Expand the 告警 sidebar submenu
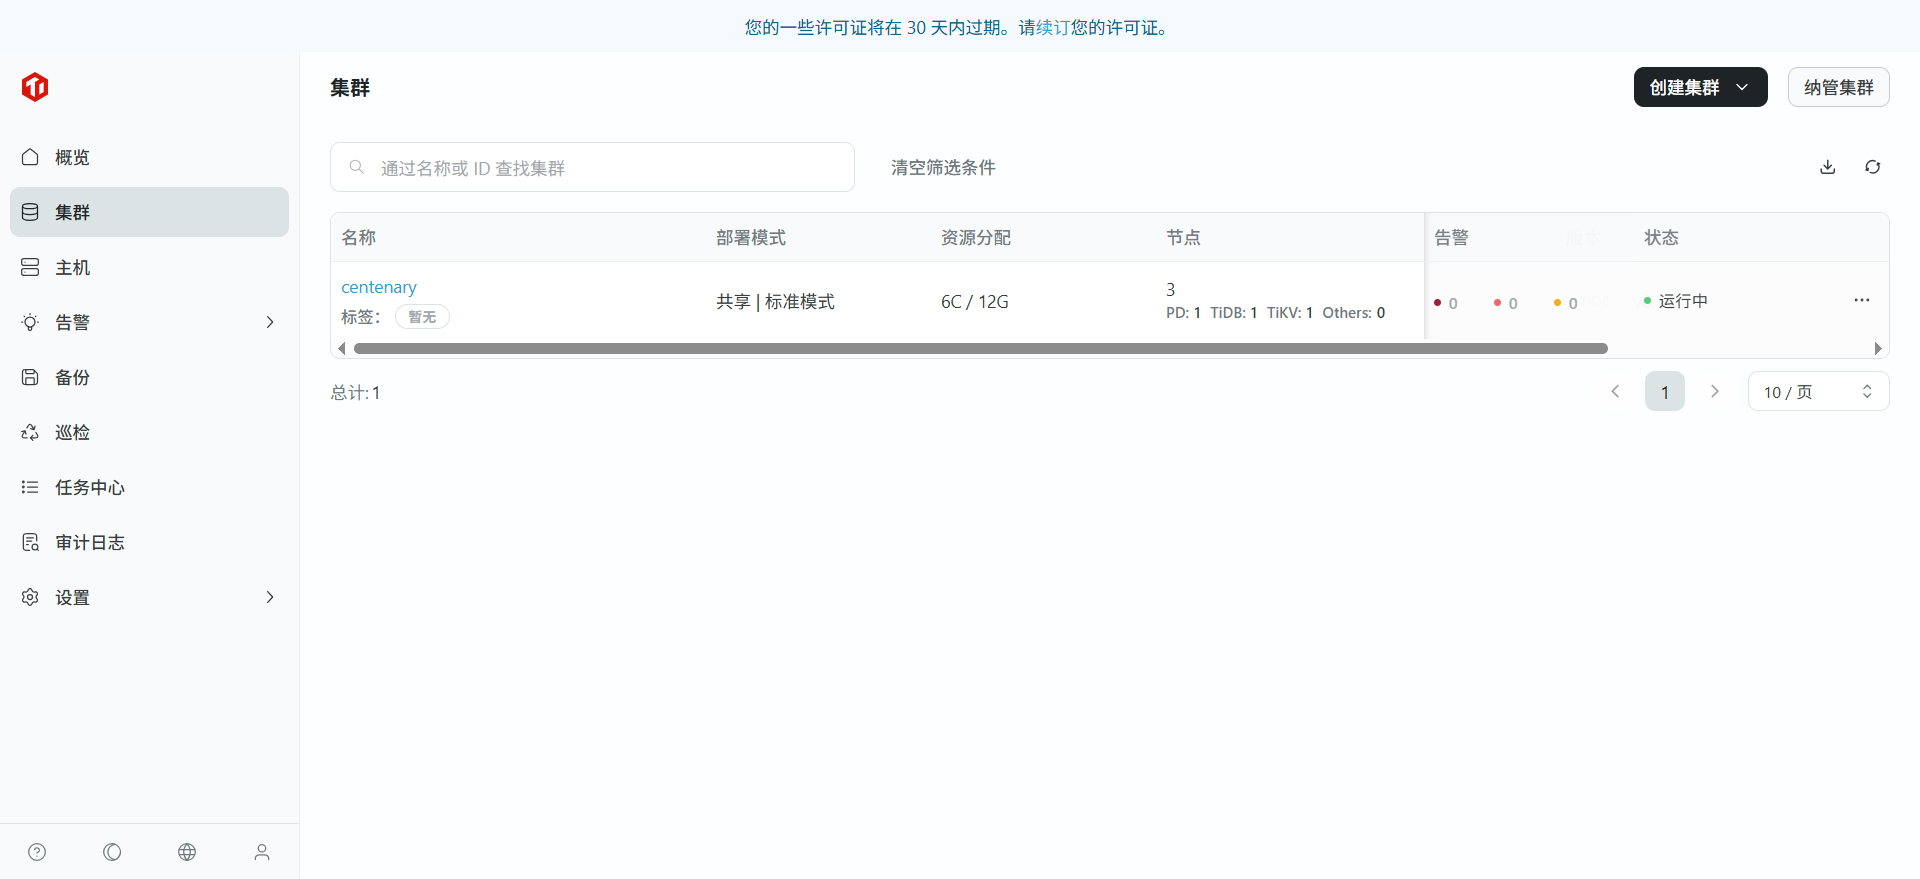 269,322
